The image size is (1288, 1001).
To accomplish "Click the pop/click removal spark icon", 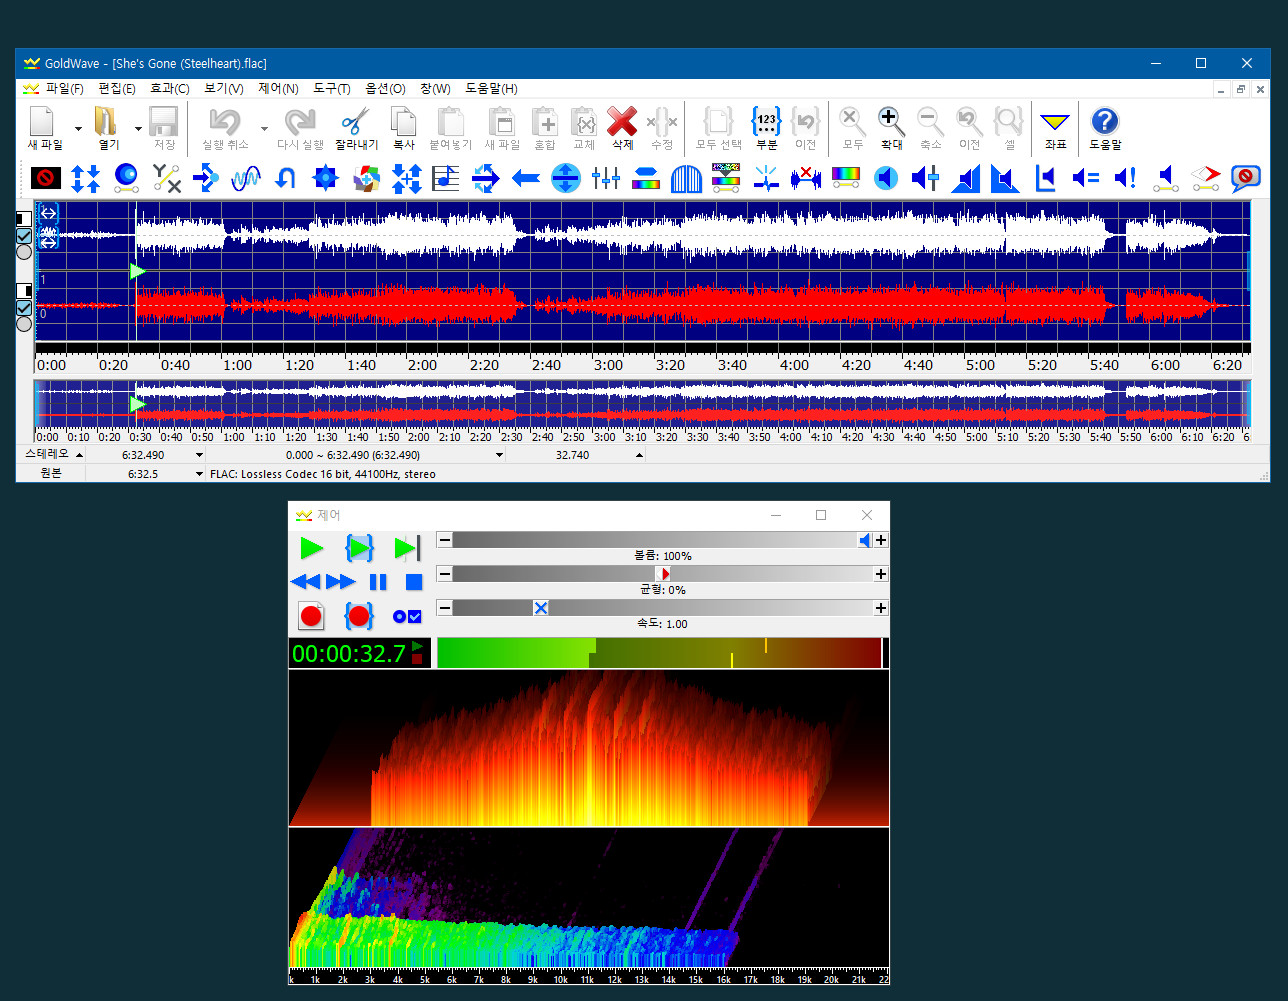I will [x=766, y=179].
